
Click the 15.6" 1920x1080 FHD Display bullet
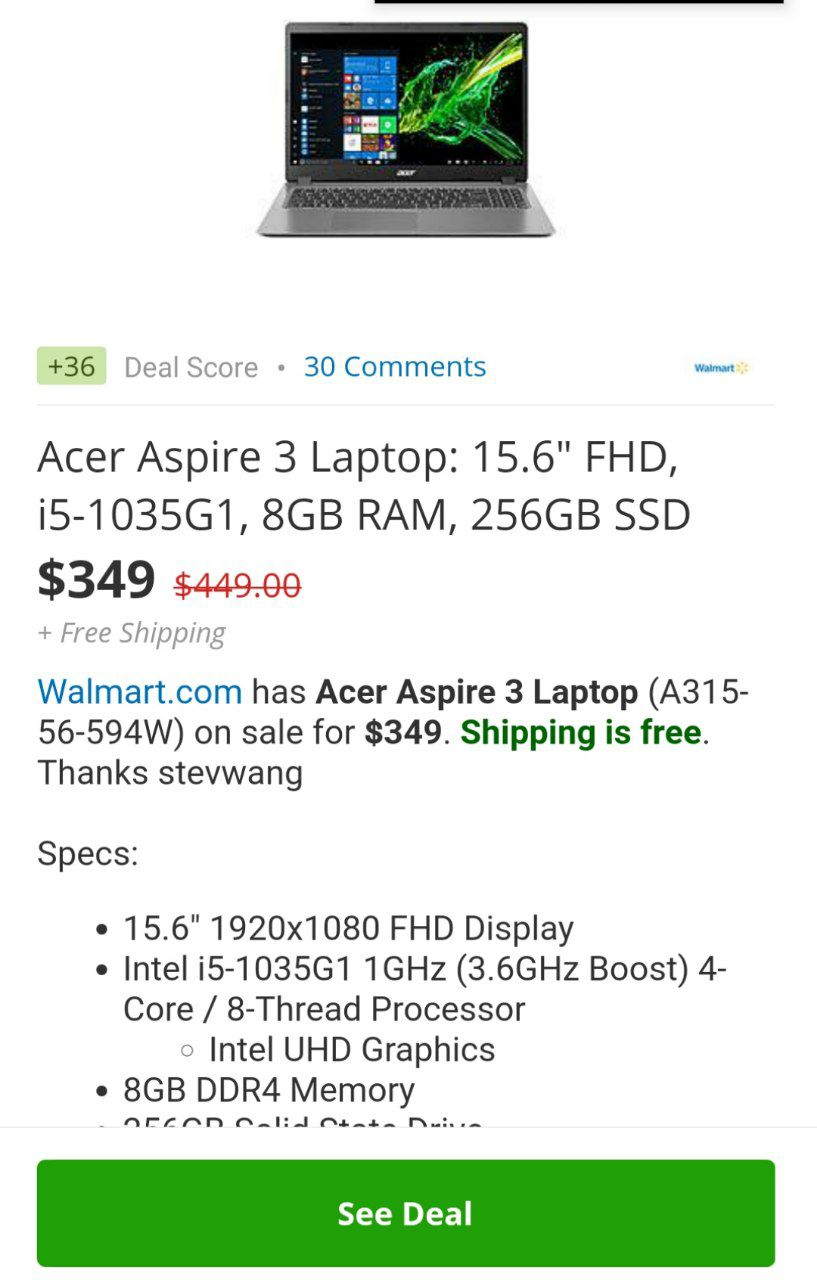click(x=348, y=929)
